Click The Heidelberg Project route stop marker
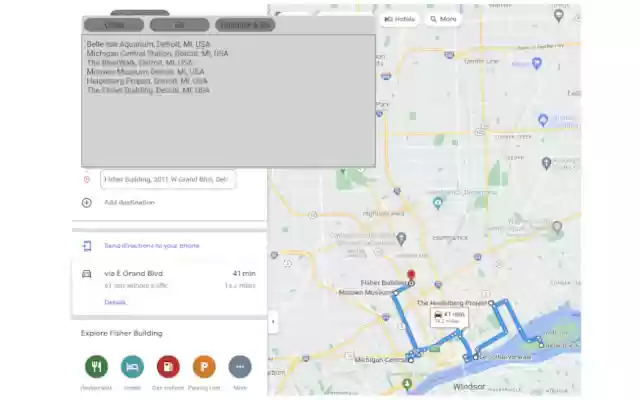The height and width of the screenshot is (400, 640). pyautogui.click(x=491, y=303)
